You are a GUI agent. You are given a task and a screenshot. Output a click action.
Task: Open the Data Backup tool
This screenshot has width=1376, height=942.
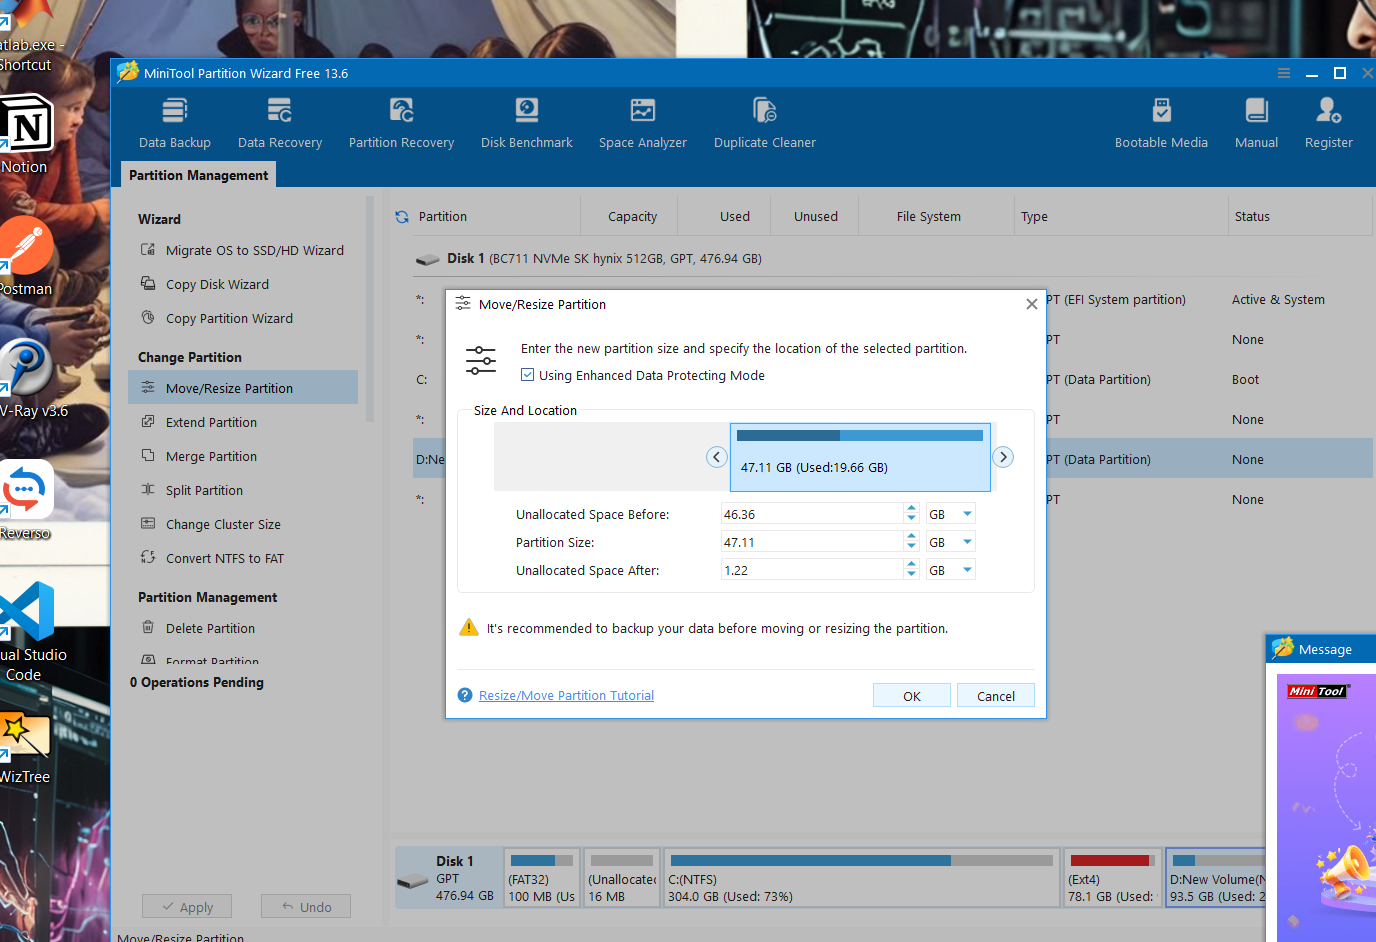[175, 123]
